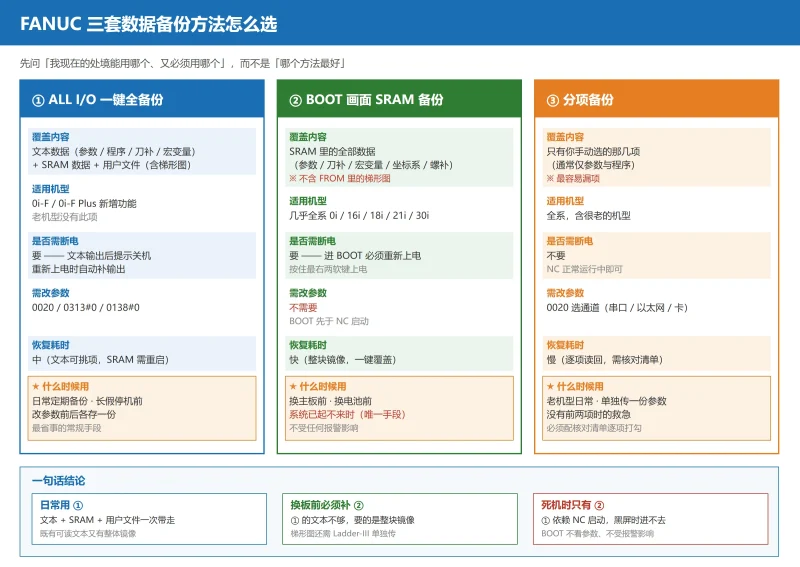The height and width of the screenshot is (567, 800).
Task: Select the note '老机型没有此项'
Action: coord(65,217)
